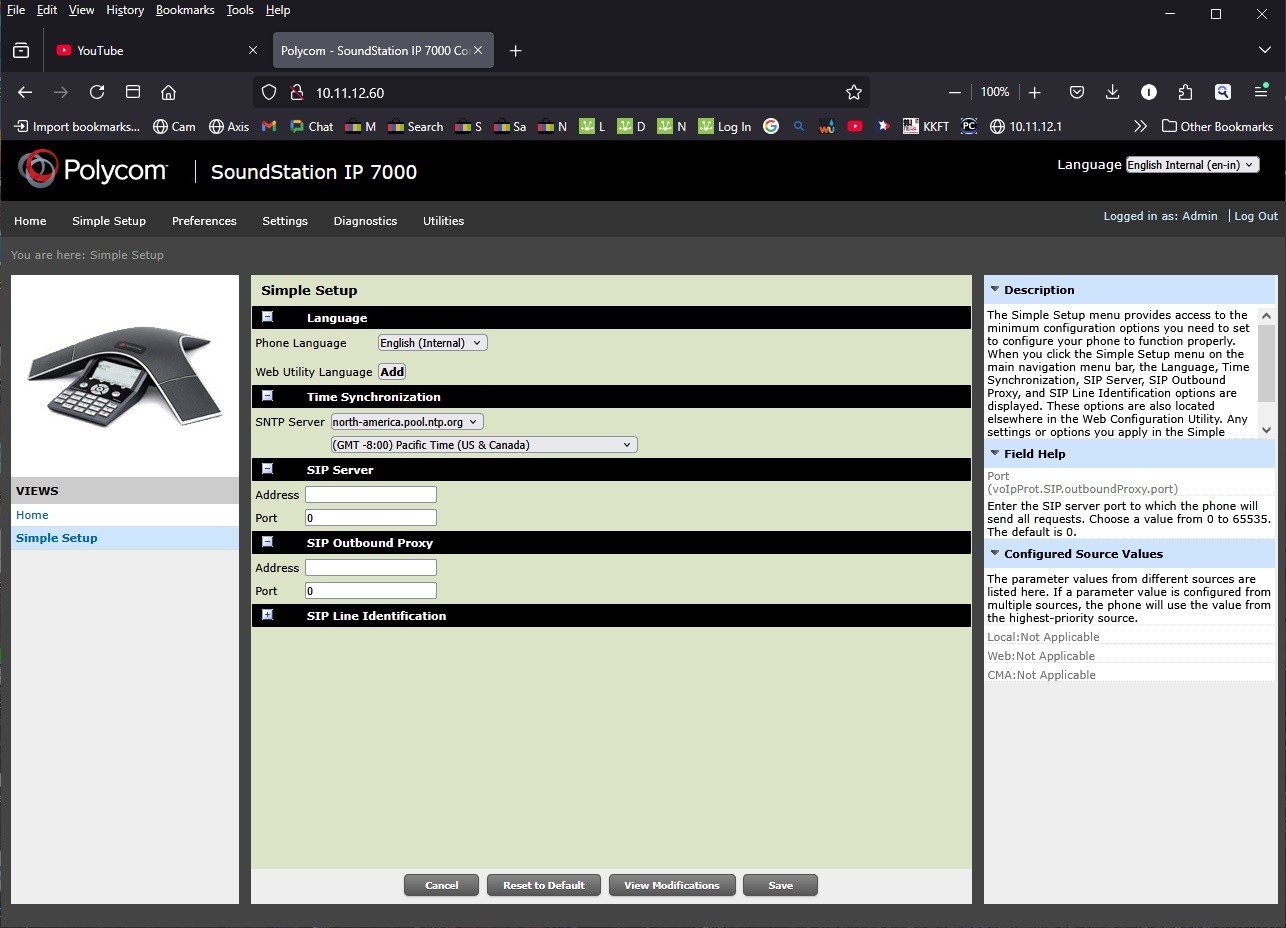Click the Polycom logo

[93, 170]
